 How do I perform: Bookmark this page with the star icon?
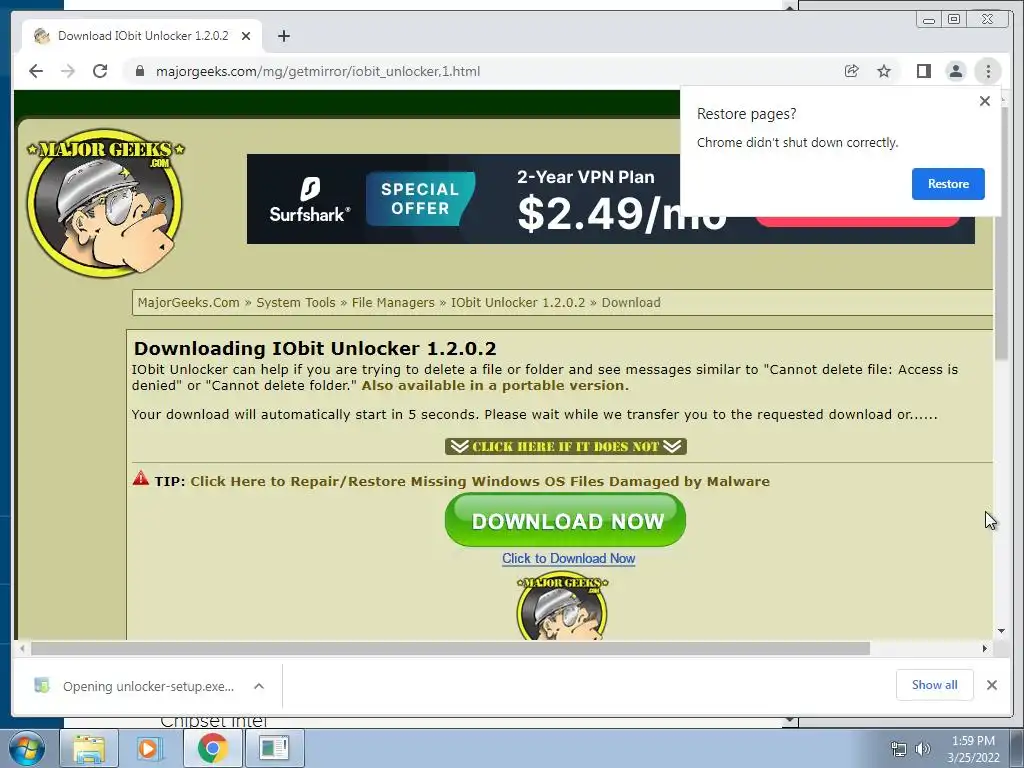click(884, 71)
